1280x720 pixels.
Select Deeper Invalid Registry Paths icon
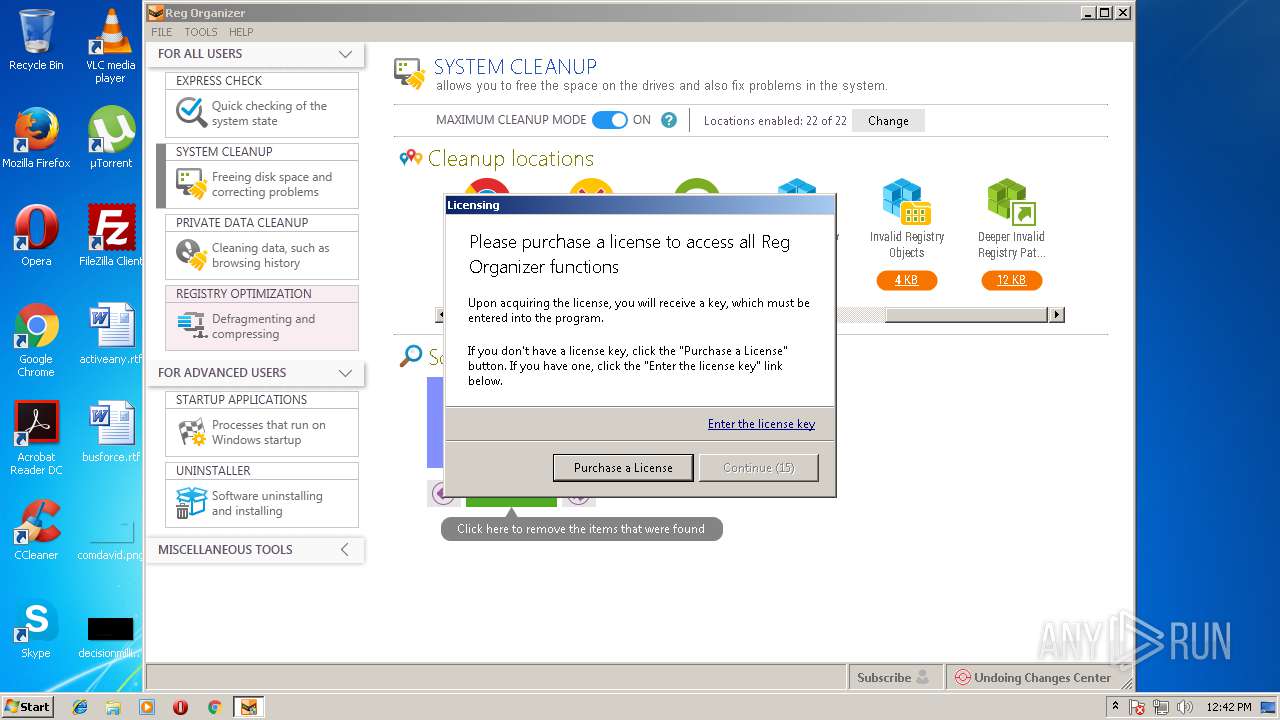click(1011, 201)
